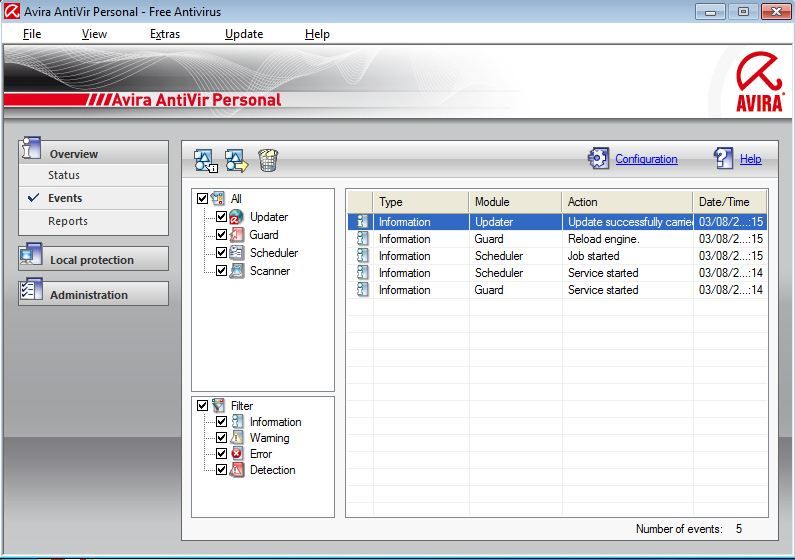Open the Help link
The image size is (795, 560).
click(750, 159)
